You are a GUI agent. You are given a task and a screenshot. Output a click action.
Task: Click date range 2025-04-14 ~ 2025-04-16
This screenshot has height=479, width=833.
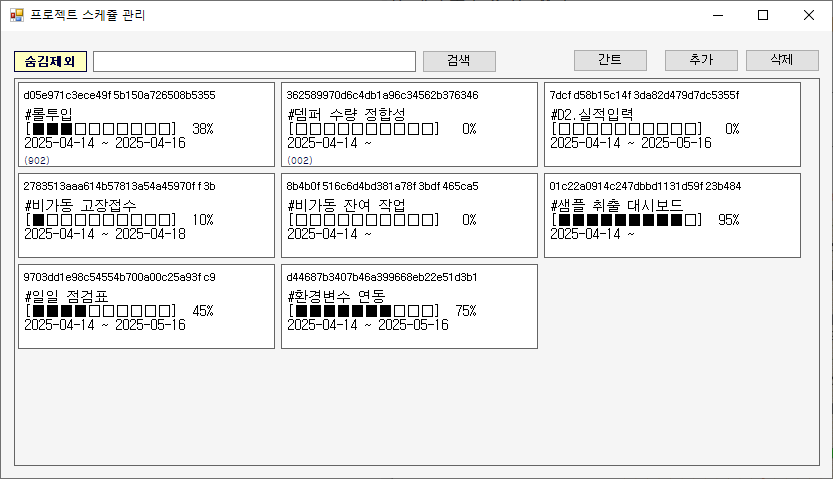pos(105,143)
